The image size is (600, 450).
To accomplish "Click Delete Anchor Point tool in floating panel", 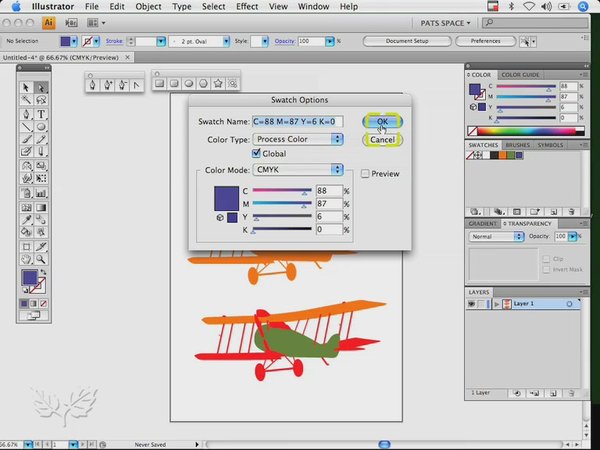I will [122, 85].
